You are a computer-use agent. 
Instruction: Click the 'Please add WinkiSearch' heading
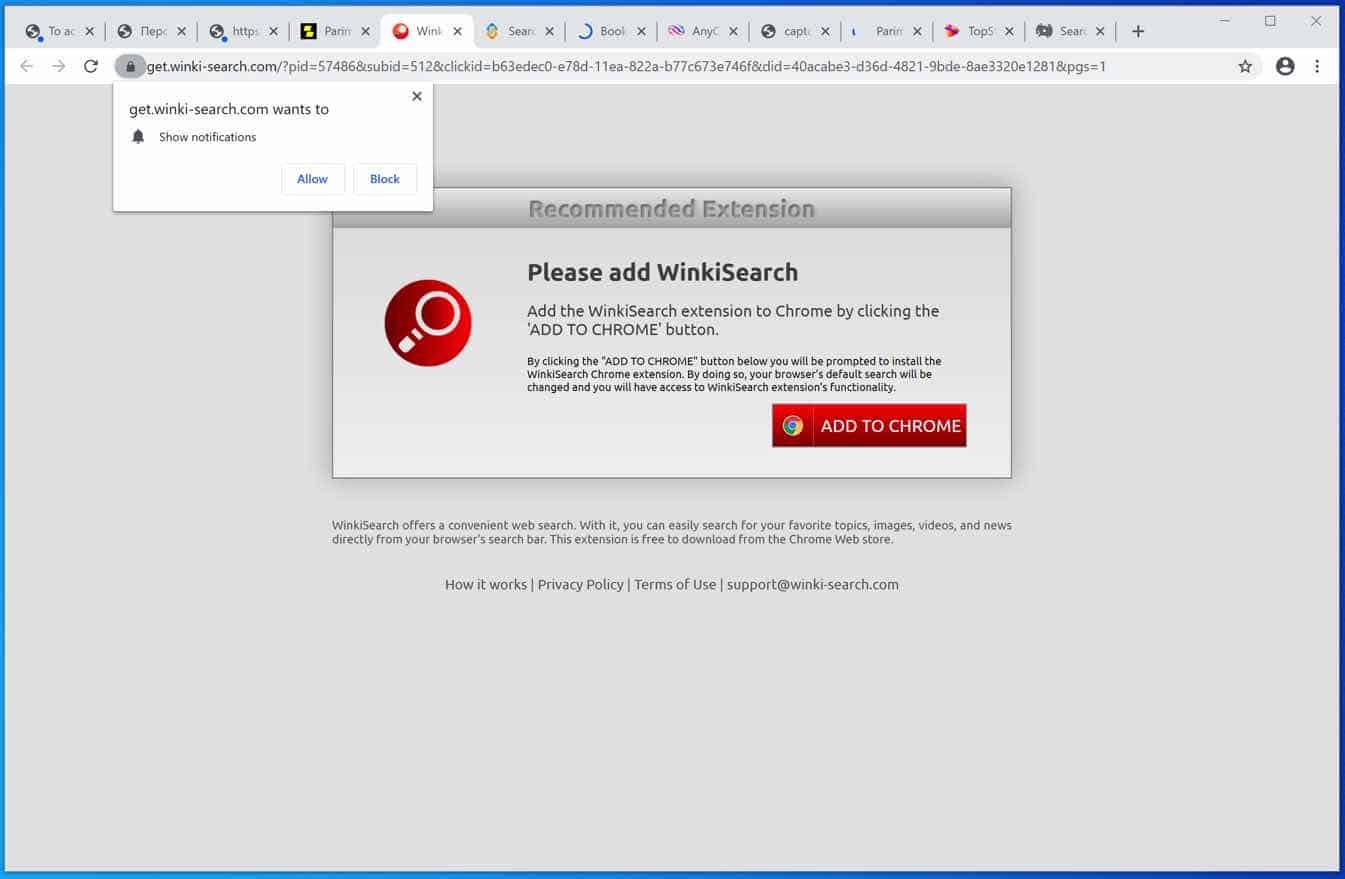662,272
